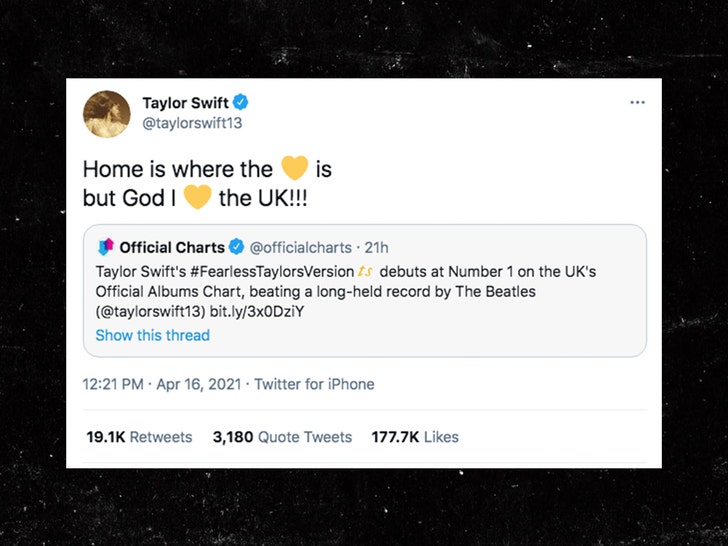Click the blue verified badge beside Taylor Swift

pos(240,102)
